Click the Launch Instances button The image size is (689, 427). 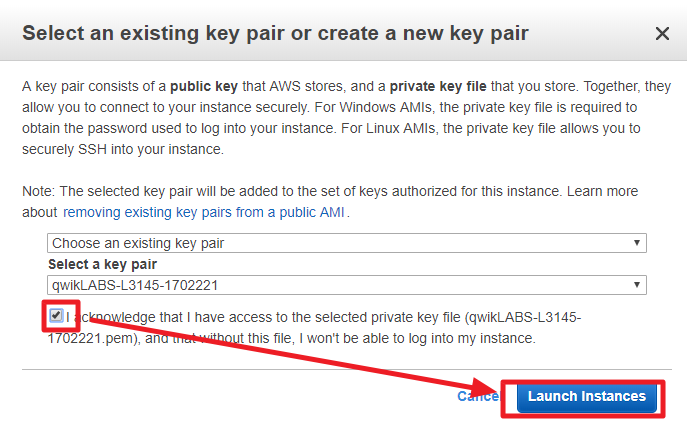pos(587,397)
